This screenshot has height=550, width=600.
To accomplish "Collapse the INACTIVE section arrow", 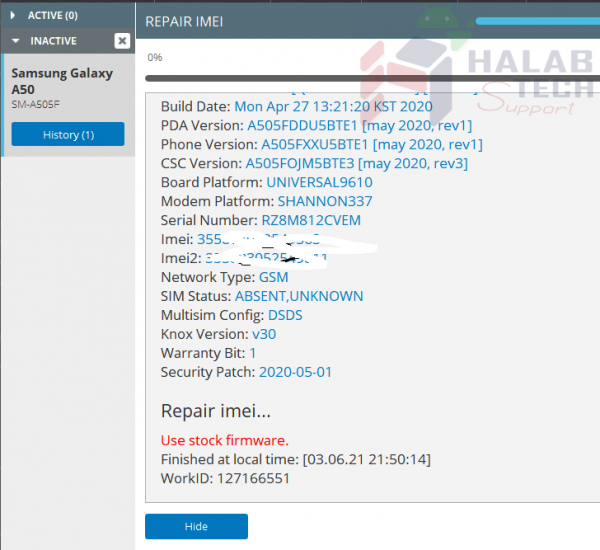I will pyautogui.click(x=15, y=41).
